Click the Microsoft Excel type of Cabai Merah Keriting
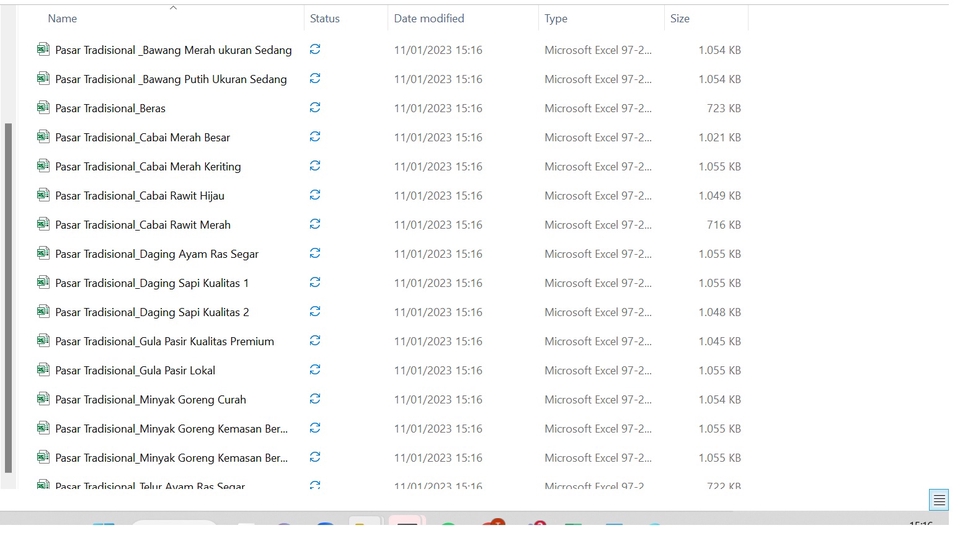The width and height of the screenshot is (960, 533). (598, 166)
